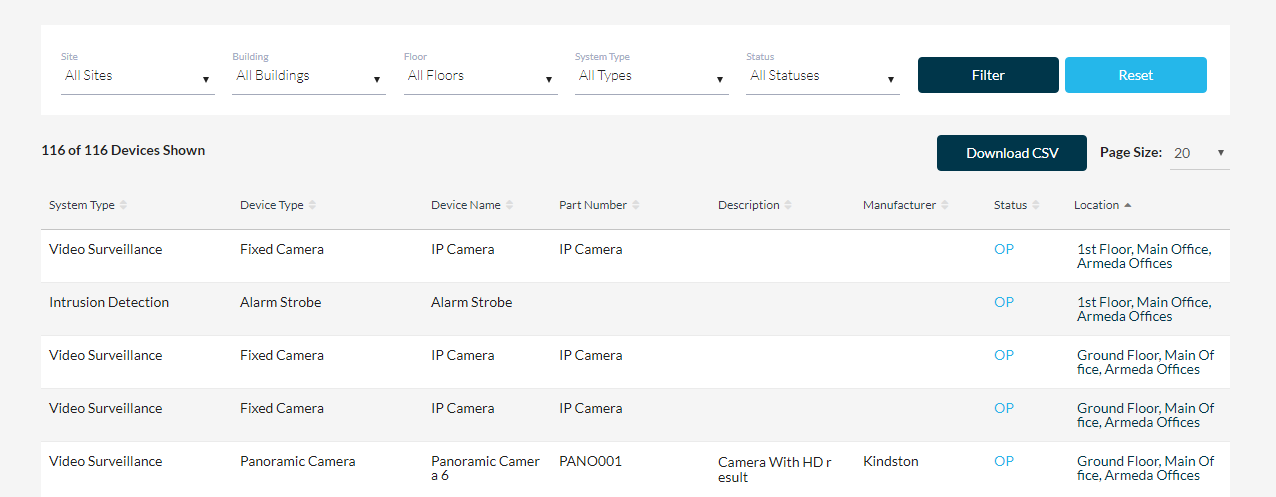Sort by the Manufacturer column
Viewport: 1276px width, 497px height.
pos(906,205)
